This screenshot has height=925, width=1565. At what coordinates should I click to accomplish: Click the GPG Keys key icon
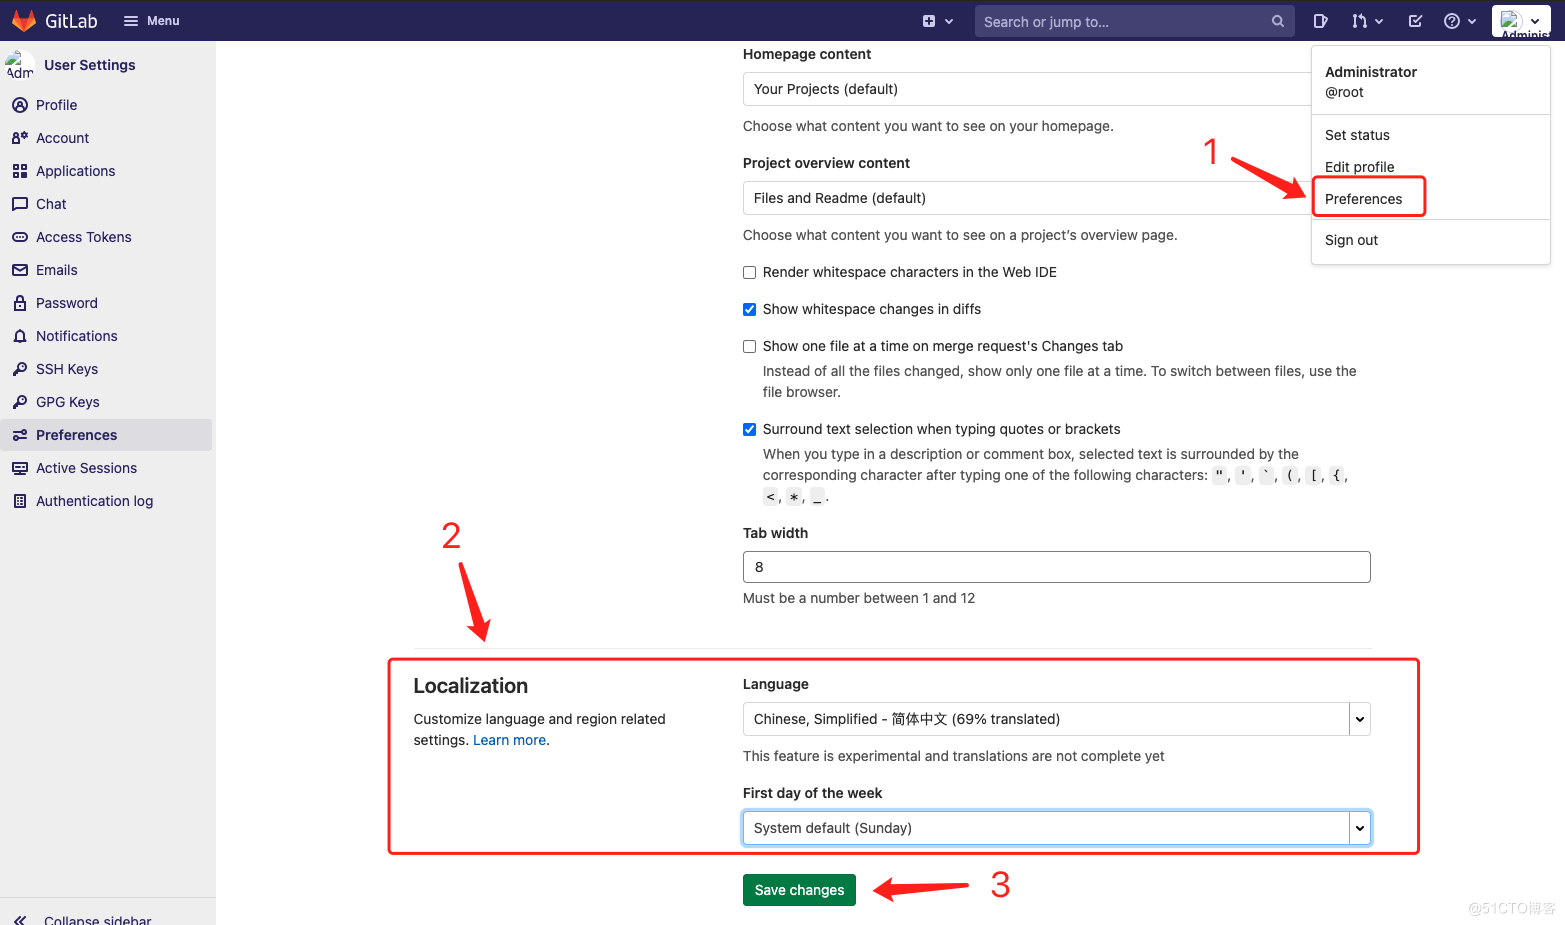[x=20, y=402]
